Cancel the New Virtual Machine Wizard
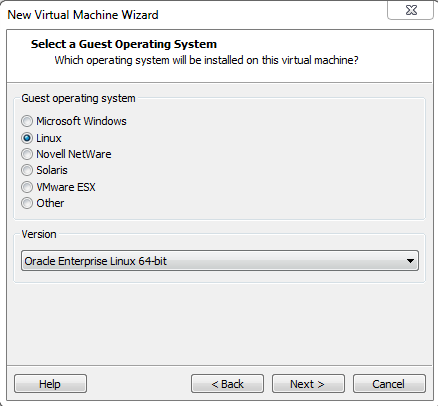 (389, 384)
